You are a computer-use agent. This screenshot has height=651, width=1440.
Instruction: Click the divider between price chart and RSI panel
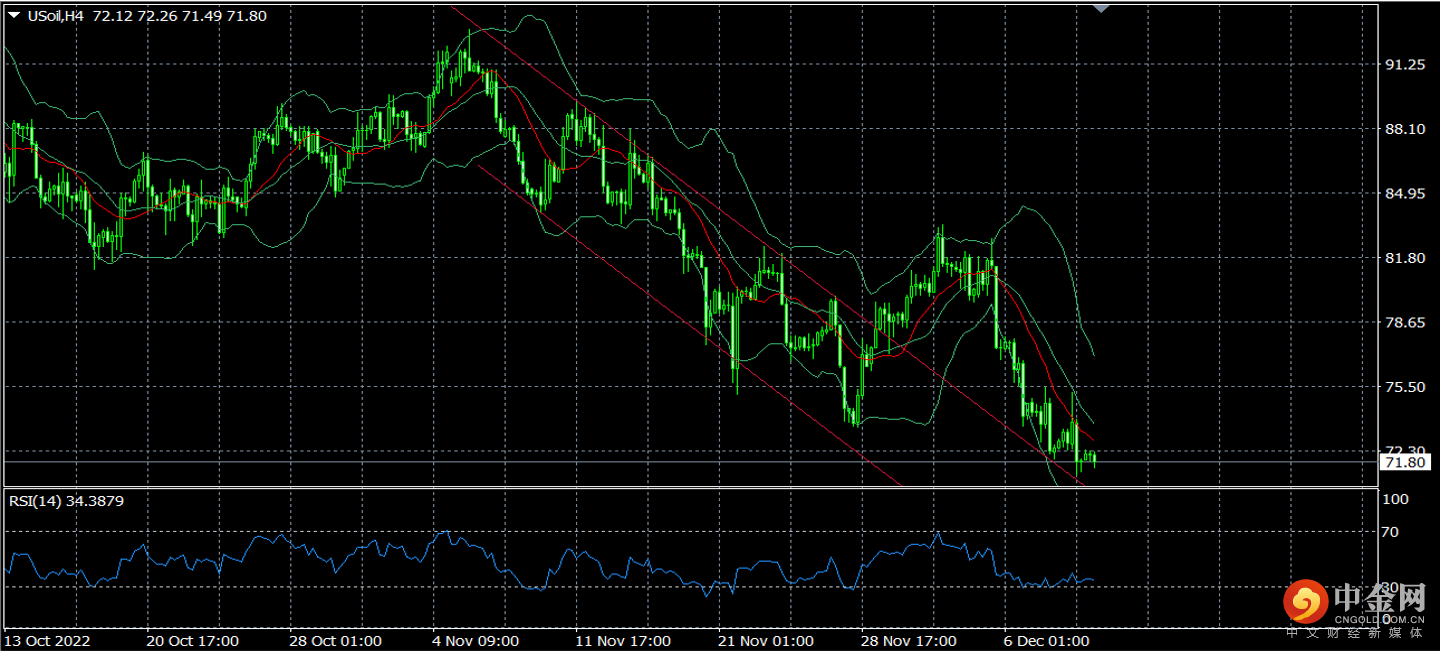[x=690, y=488]
